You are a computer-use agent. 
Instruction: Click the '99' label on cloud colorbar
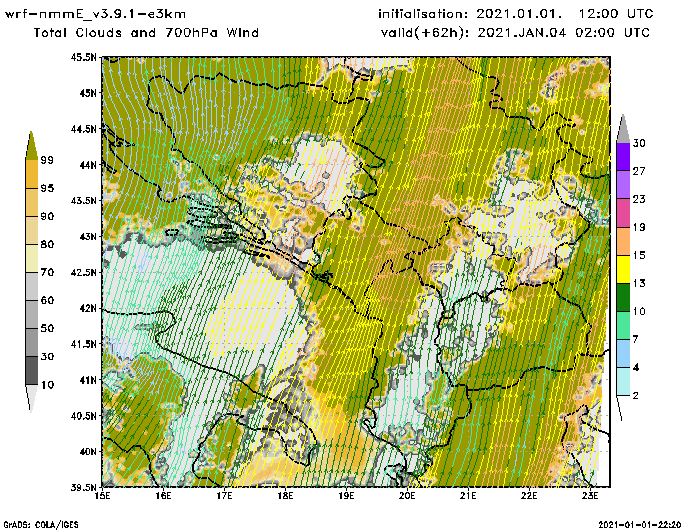[x=47, y=160]
